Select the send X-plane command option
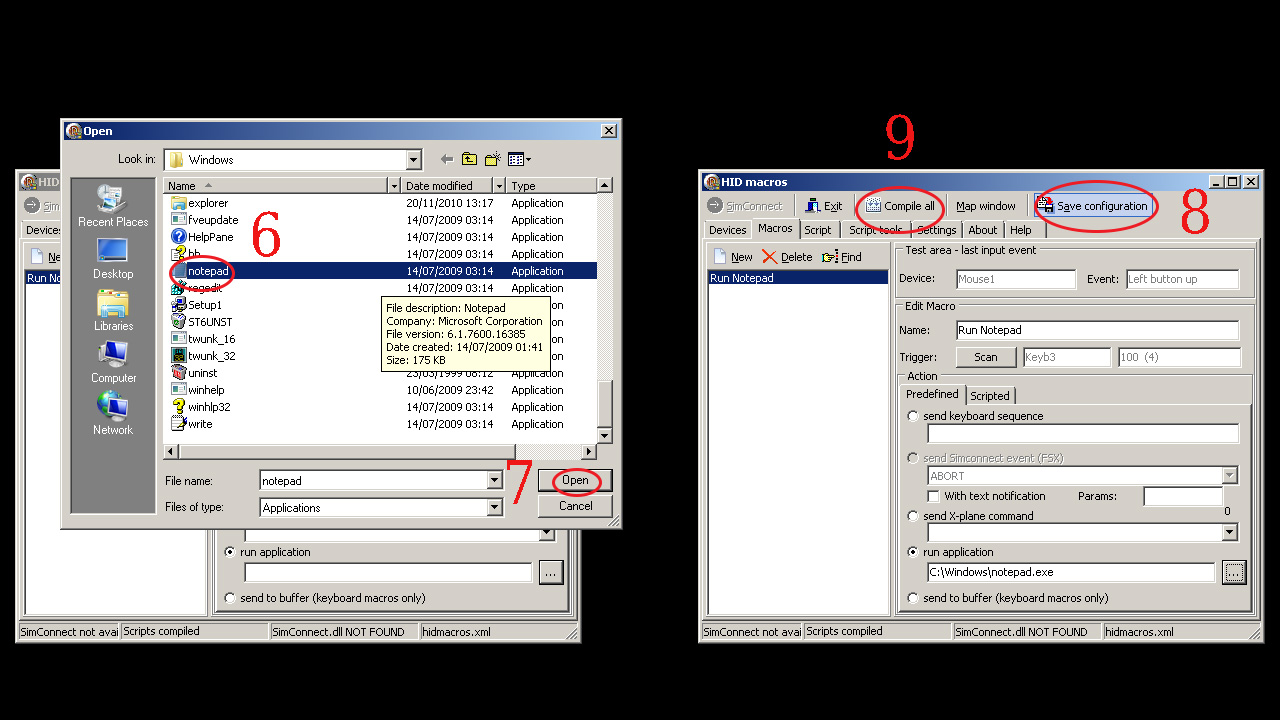Screen dimensions: 1280x720 pos(913,516)
